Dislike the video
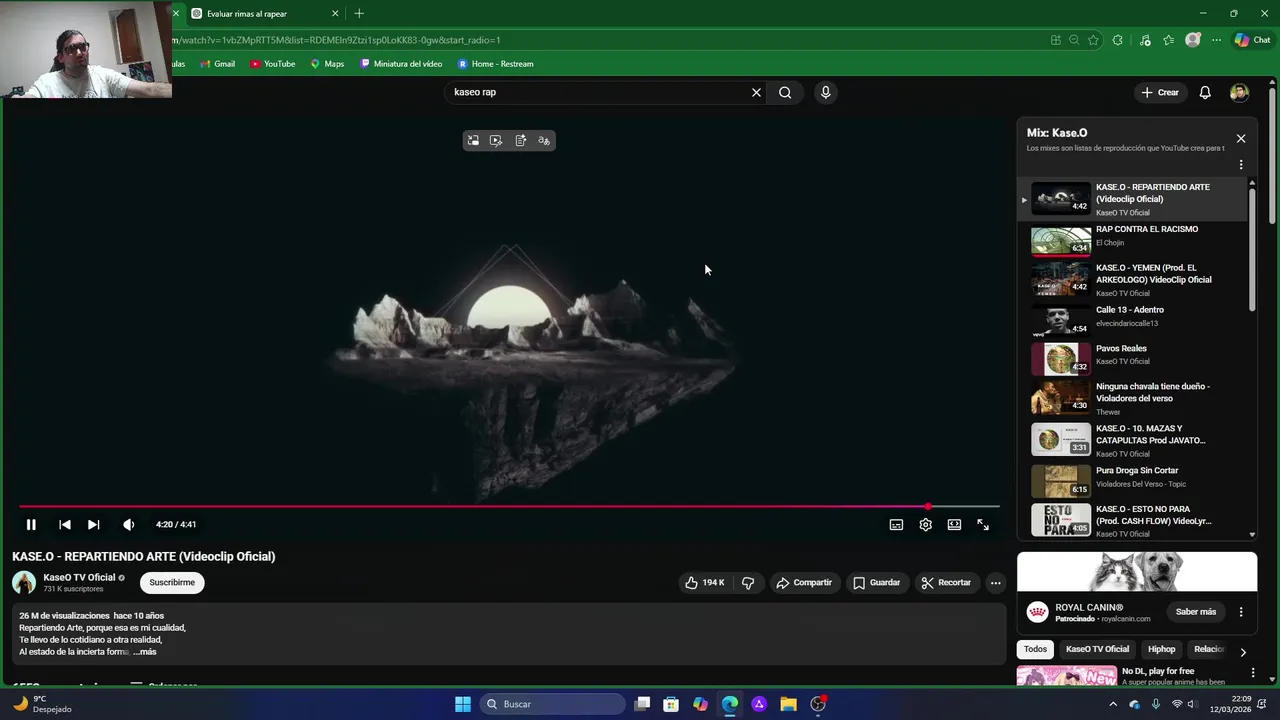Viewport: 1280px width, 720px height. (x=748, y=582)
